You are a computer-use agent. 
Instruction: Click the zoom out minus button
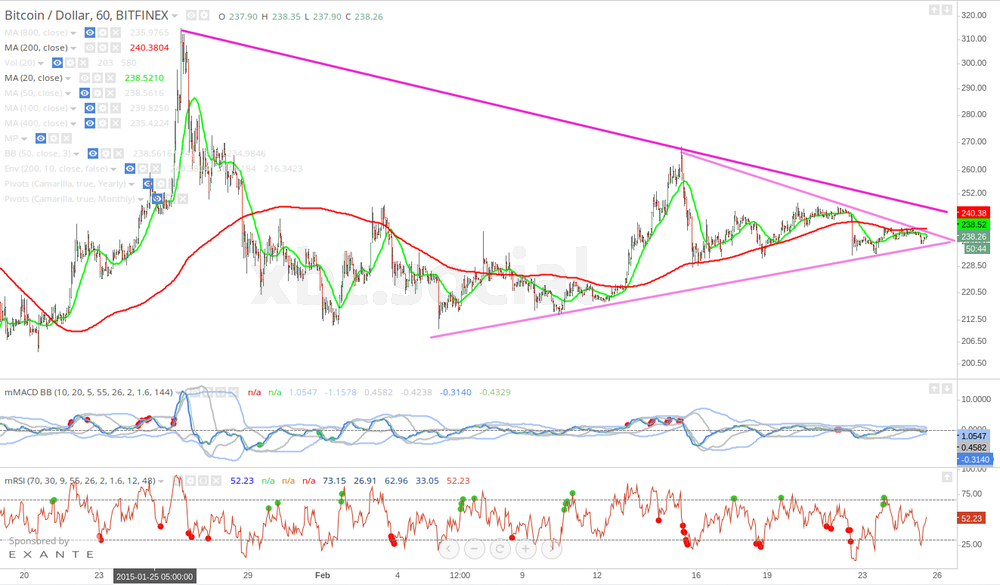click(x=474, y=548)
